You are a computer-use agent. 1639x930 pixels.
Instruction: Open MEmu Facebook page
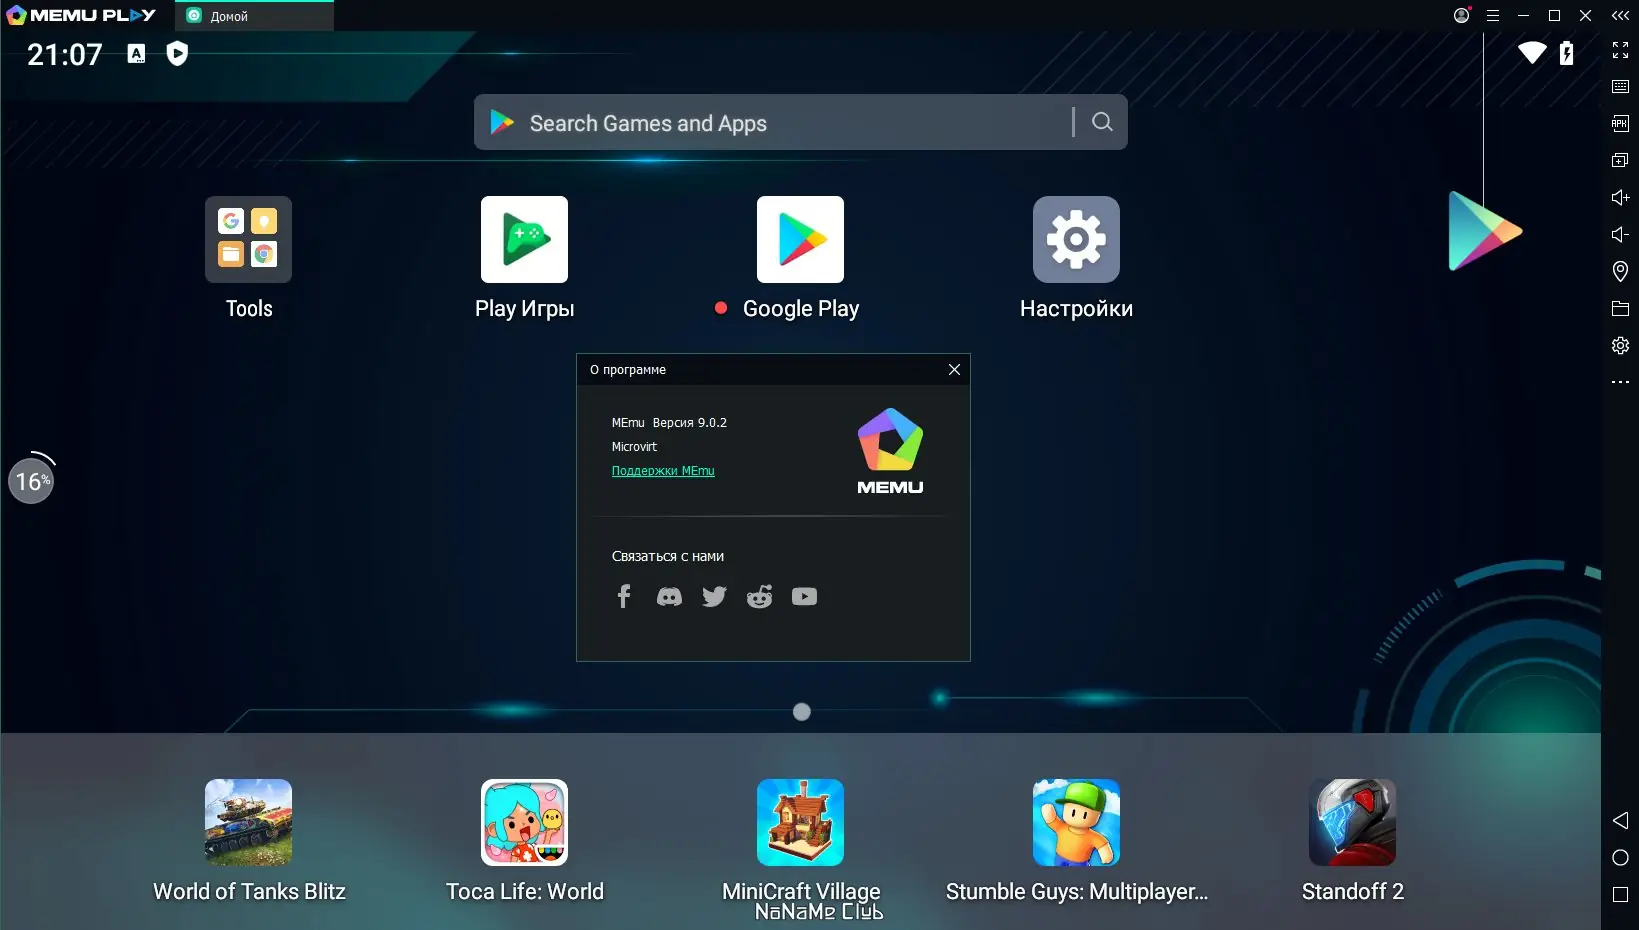[623, 597]
